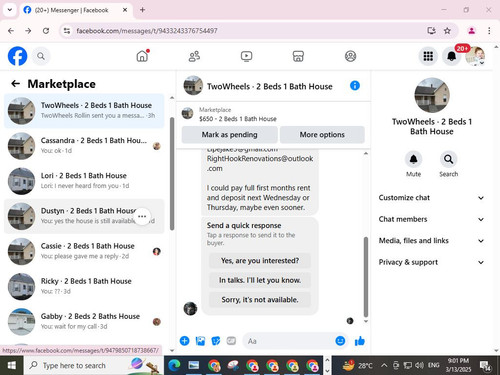Open the Video (Watch) icon

[x=246, y=56]
